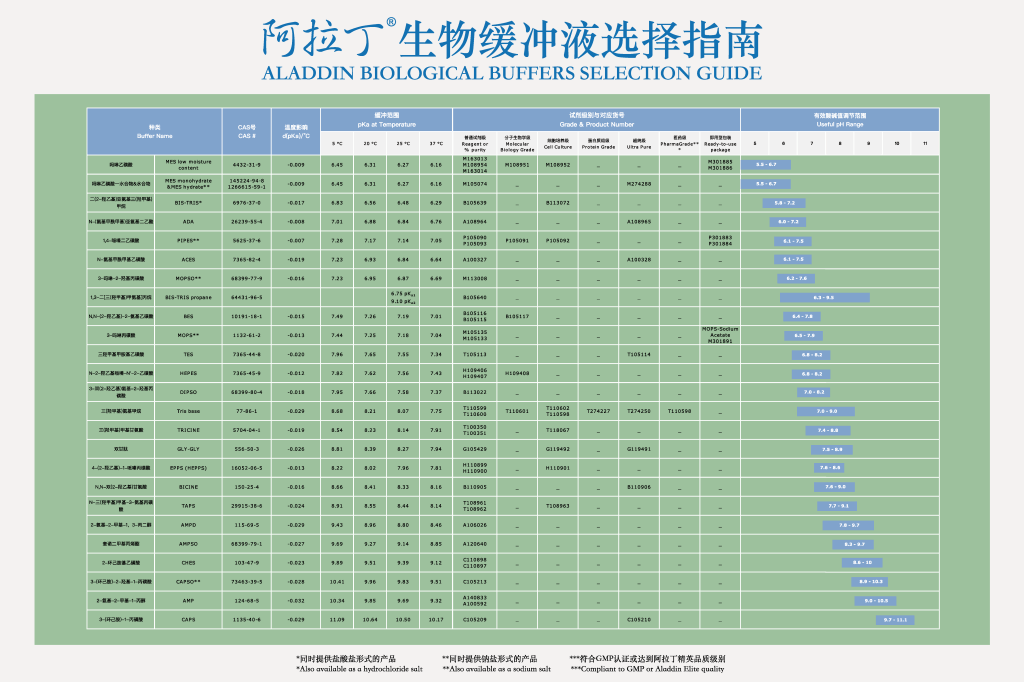Click the 'Grade & Product Number' header

click(596, 124)
